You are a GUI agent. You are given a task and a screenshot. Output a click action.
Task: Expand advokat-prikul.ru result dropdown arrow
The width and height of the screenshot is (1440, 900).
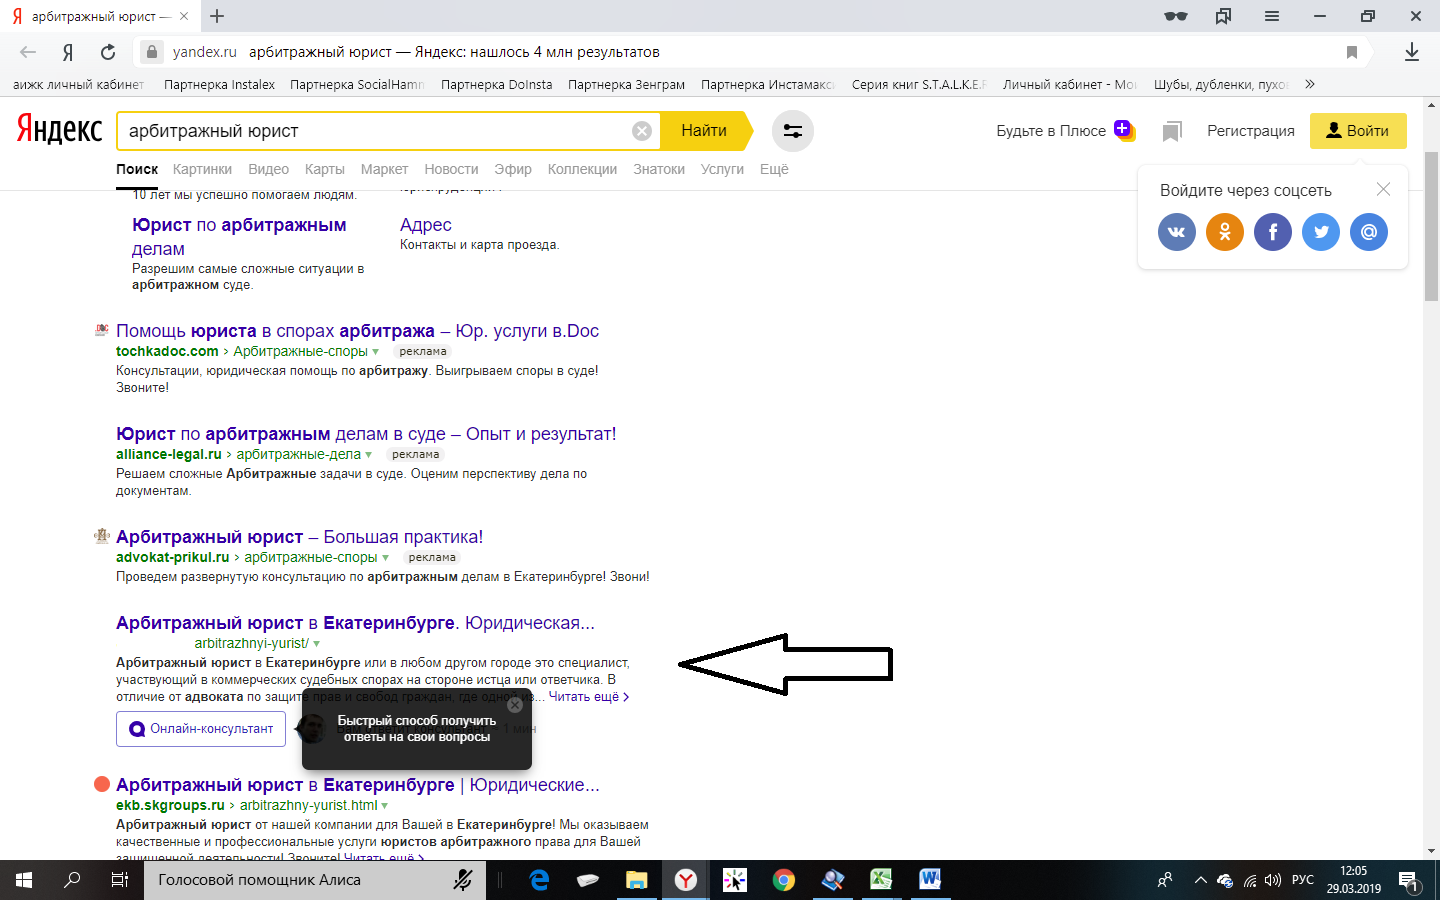(x=386, y=558)
